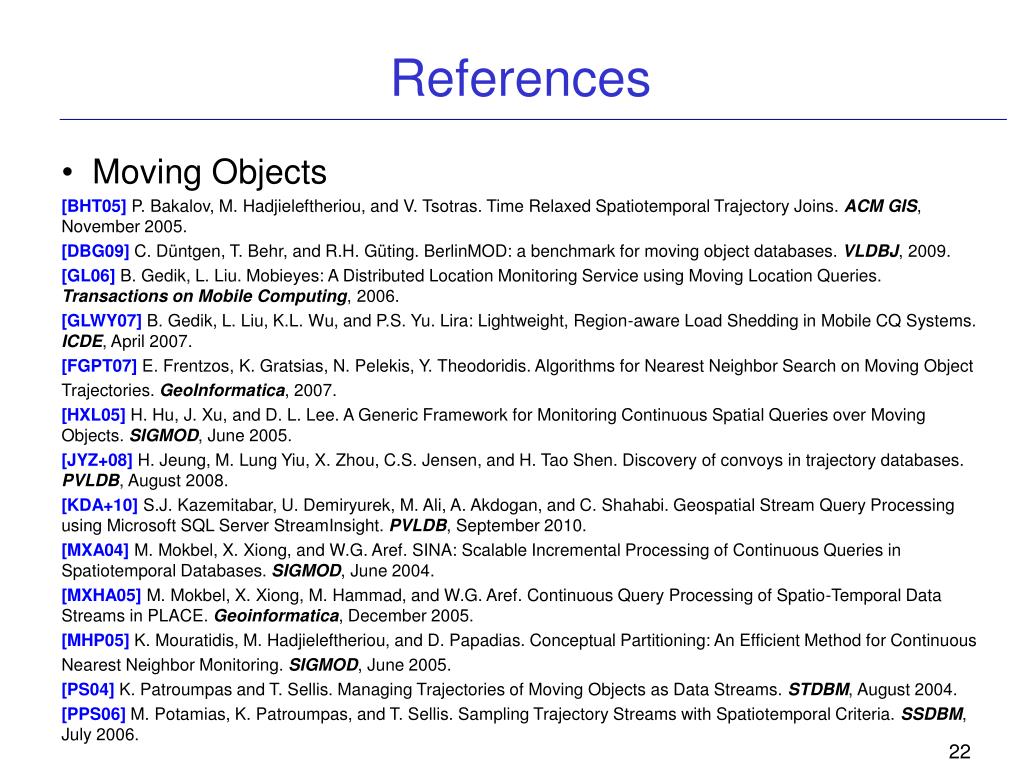Click author names "S.J. Kazemitabar, U. Demiryurek"
1024x768 pixels.
click(268, 505)
